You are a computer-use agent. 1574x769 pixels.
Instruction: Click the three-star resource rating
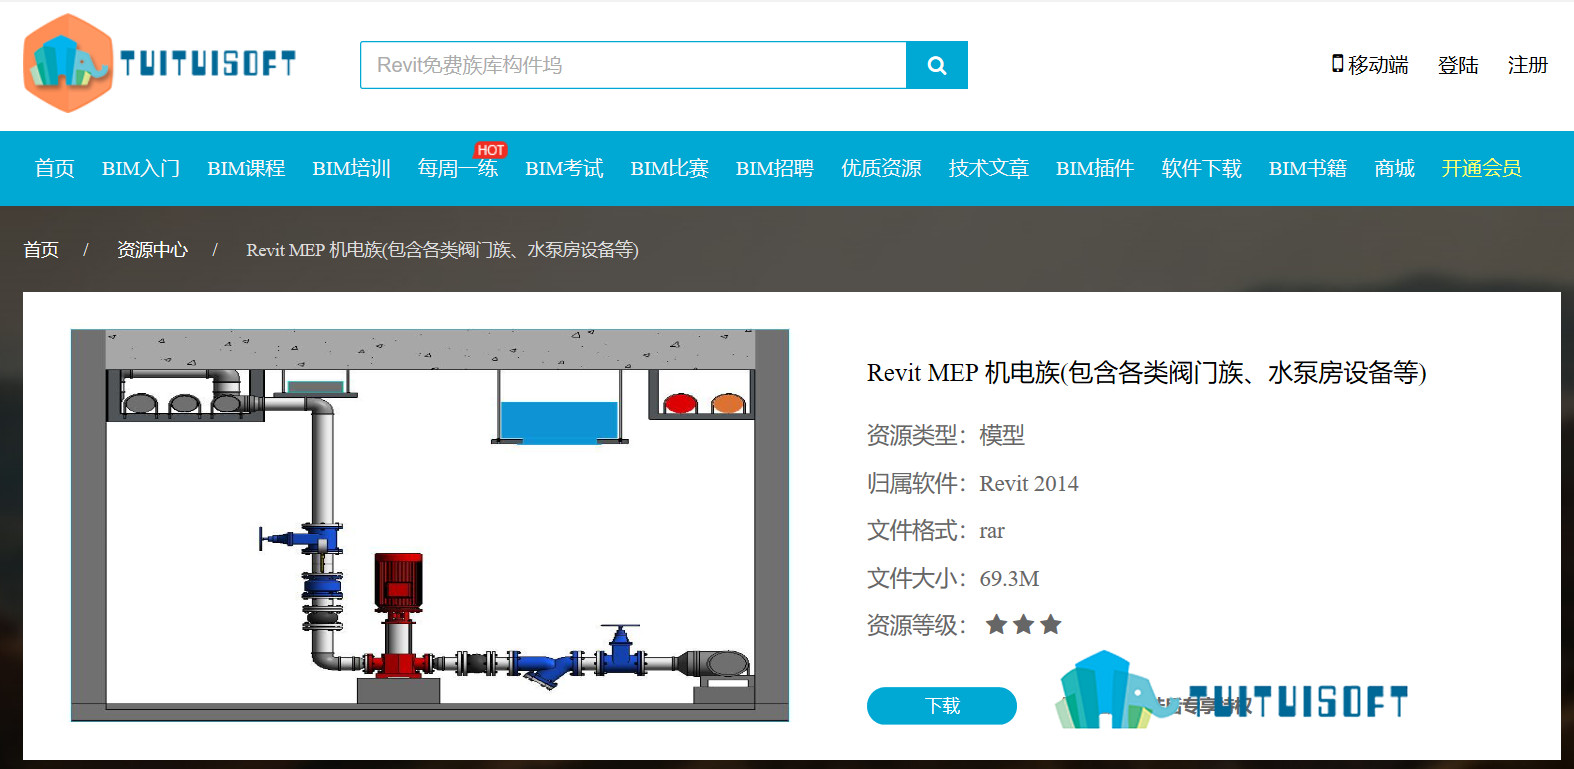pyautogui.click(x=1023, y=625)
